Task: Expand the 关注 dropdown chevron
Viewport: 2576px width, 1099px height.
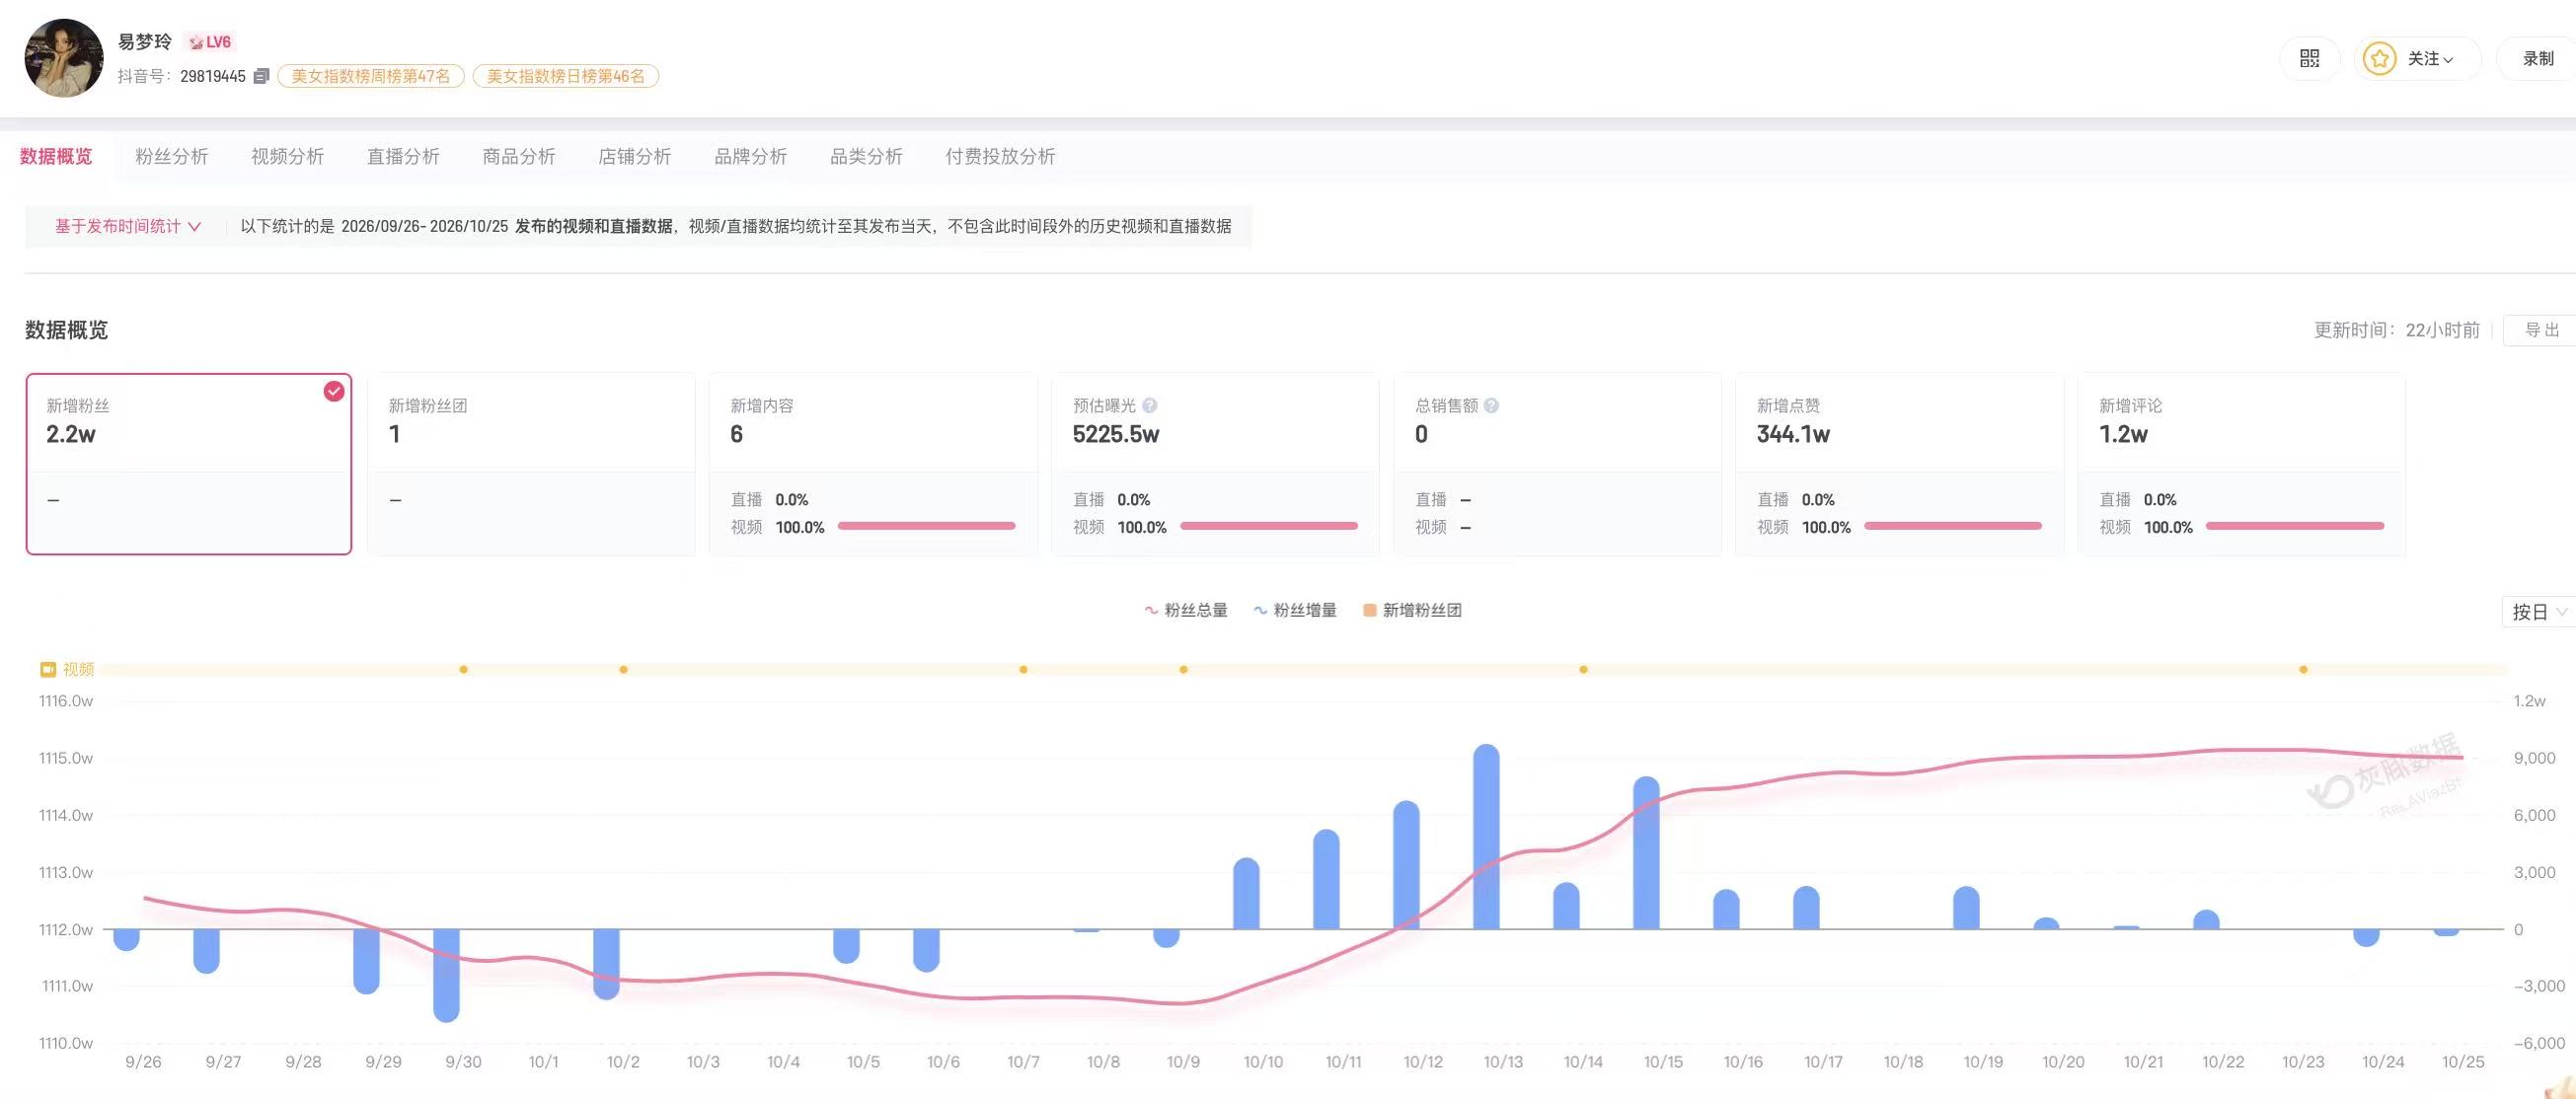Action: click(x=2448, y=60)
